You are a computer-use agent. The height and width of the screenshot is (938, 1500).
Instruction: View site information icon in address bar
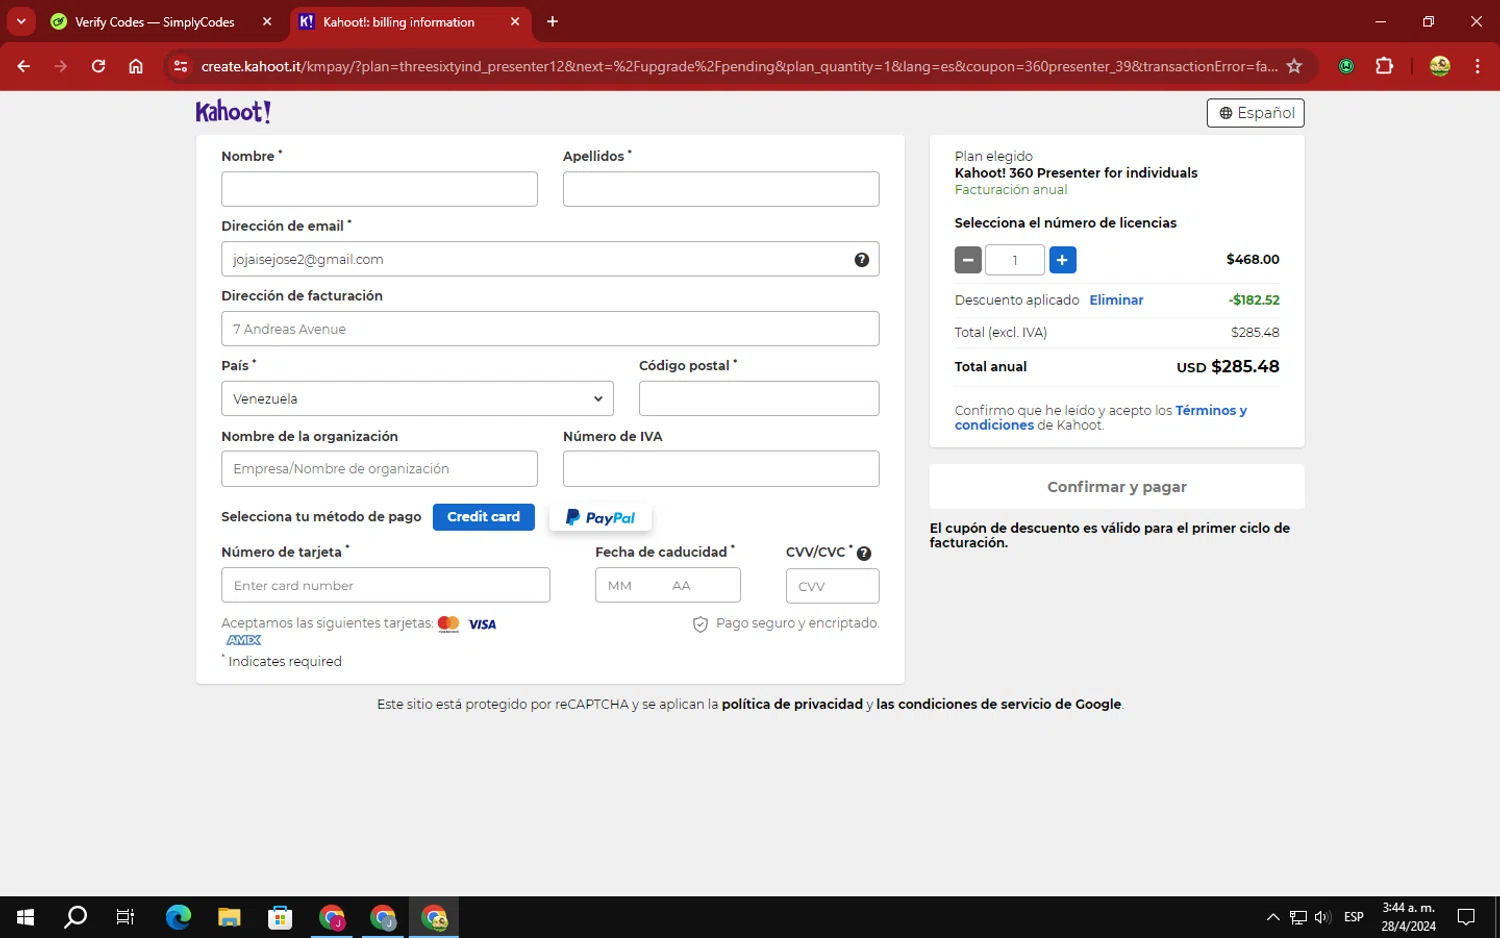180,66
